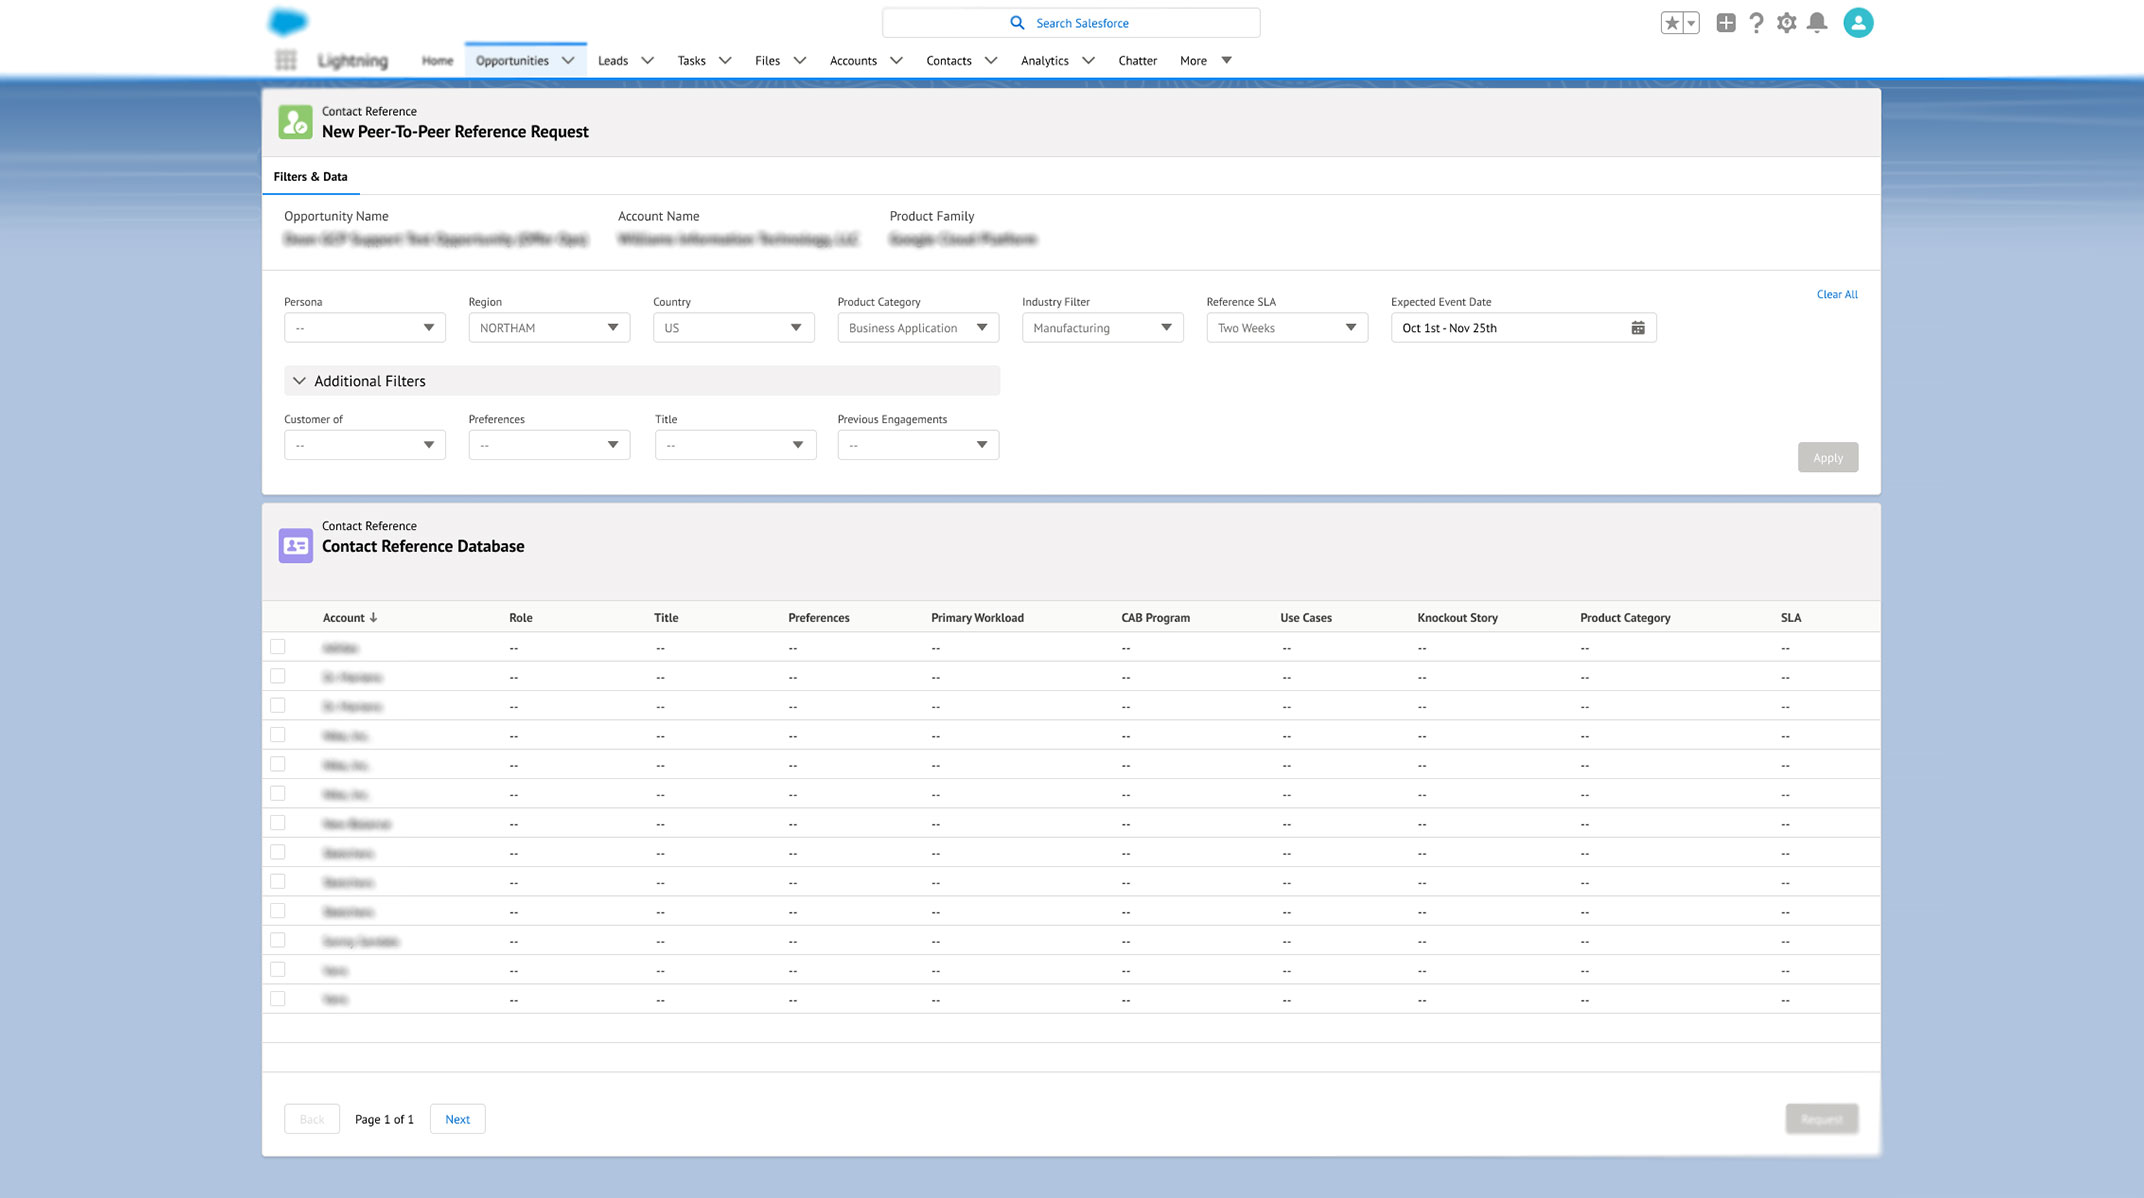Check the fifth row checkbox
Screen dimensions: 2144x1198
[278, 764]
